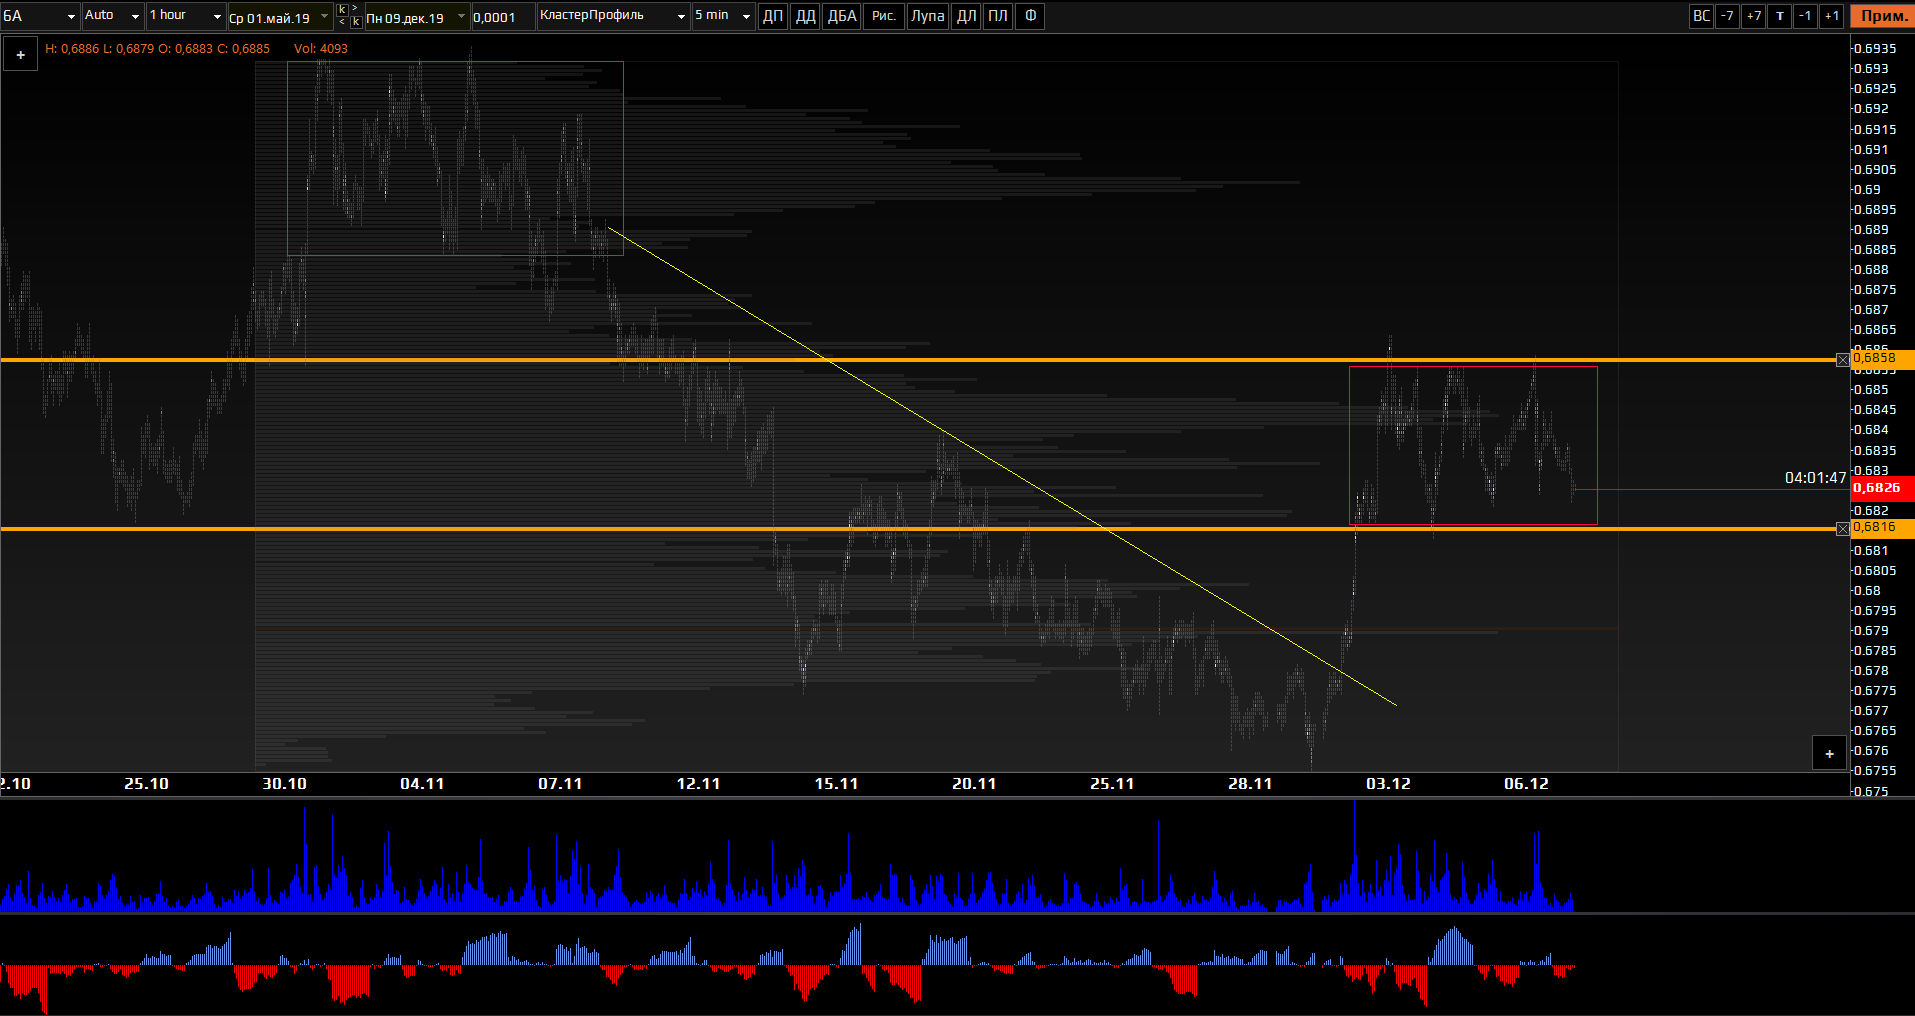
Task: Open the 5 min period dropdown
Action: 723,16
